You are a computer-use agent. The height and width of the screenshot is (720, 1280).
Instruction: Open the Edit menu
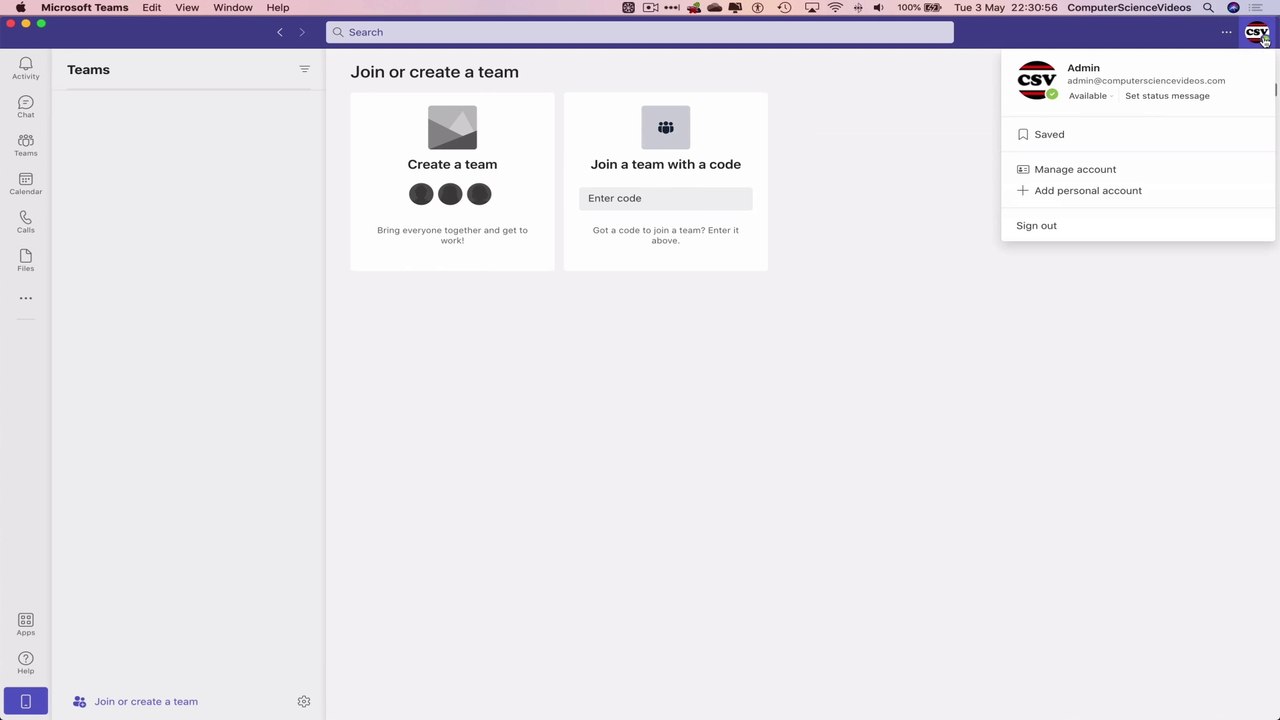pos(151,8)
